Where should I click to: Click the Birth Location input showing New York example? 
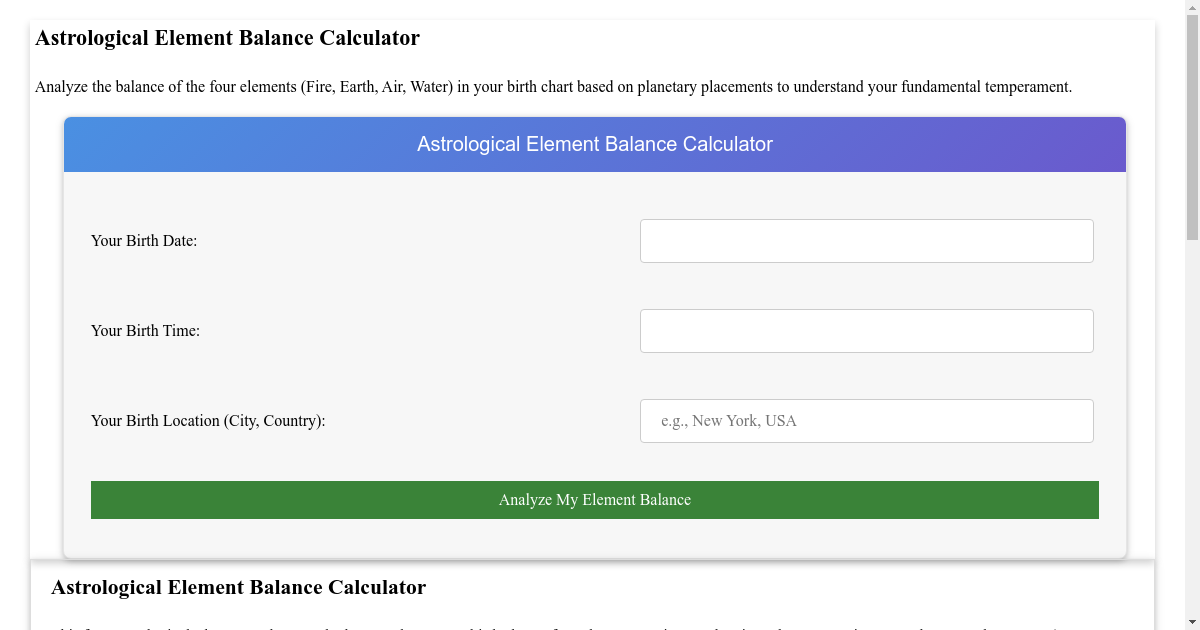point(866,420)
